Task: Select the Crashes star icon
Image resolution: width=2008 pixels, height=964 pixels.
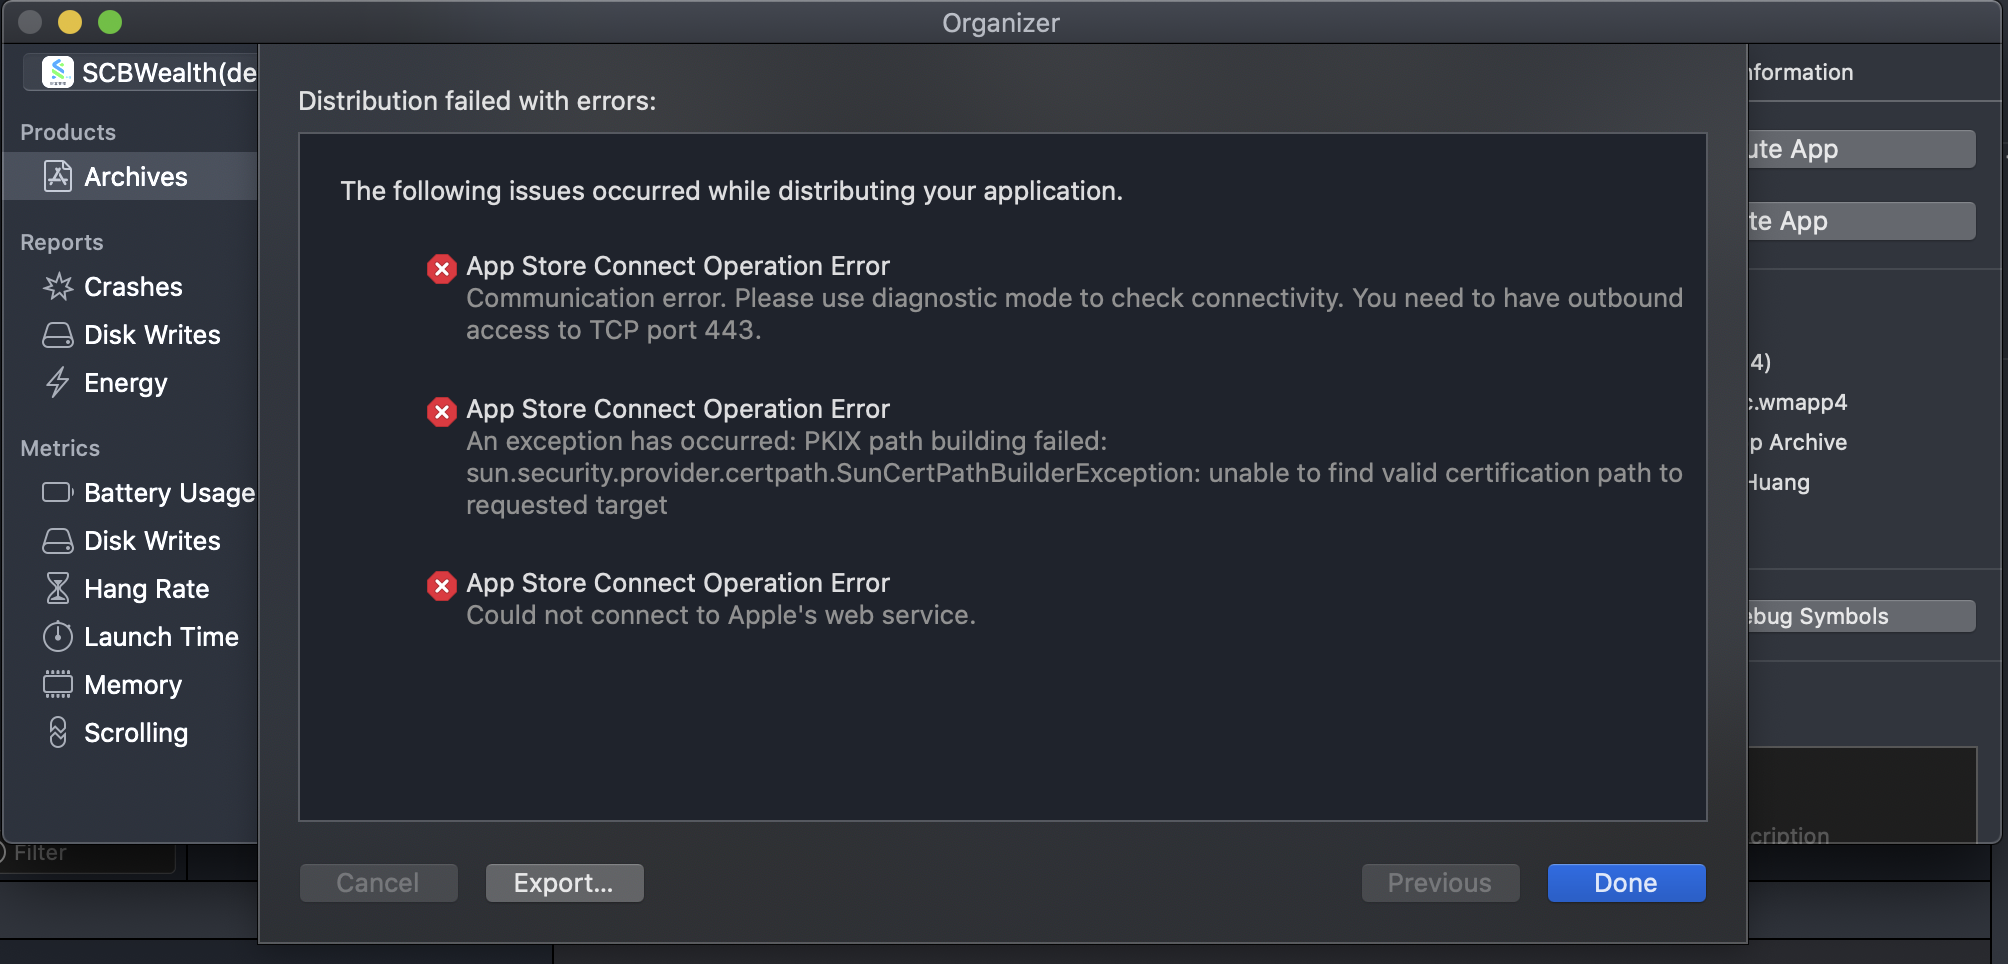Action: click(58, 287)
